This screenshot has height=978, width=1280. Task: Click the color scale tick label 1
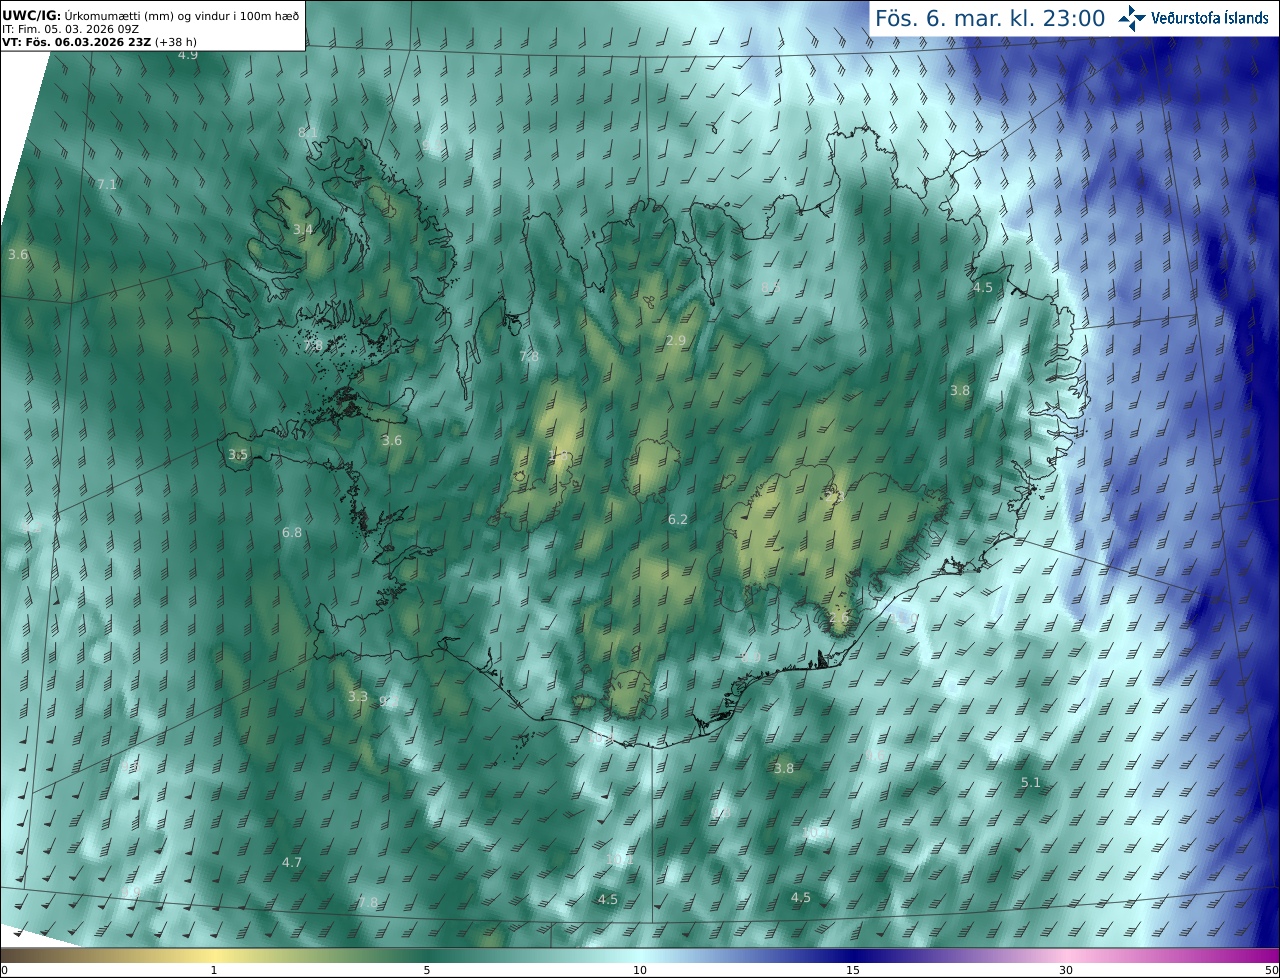(x=214, y=970)
